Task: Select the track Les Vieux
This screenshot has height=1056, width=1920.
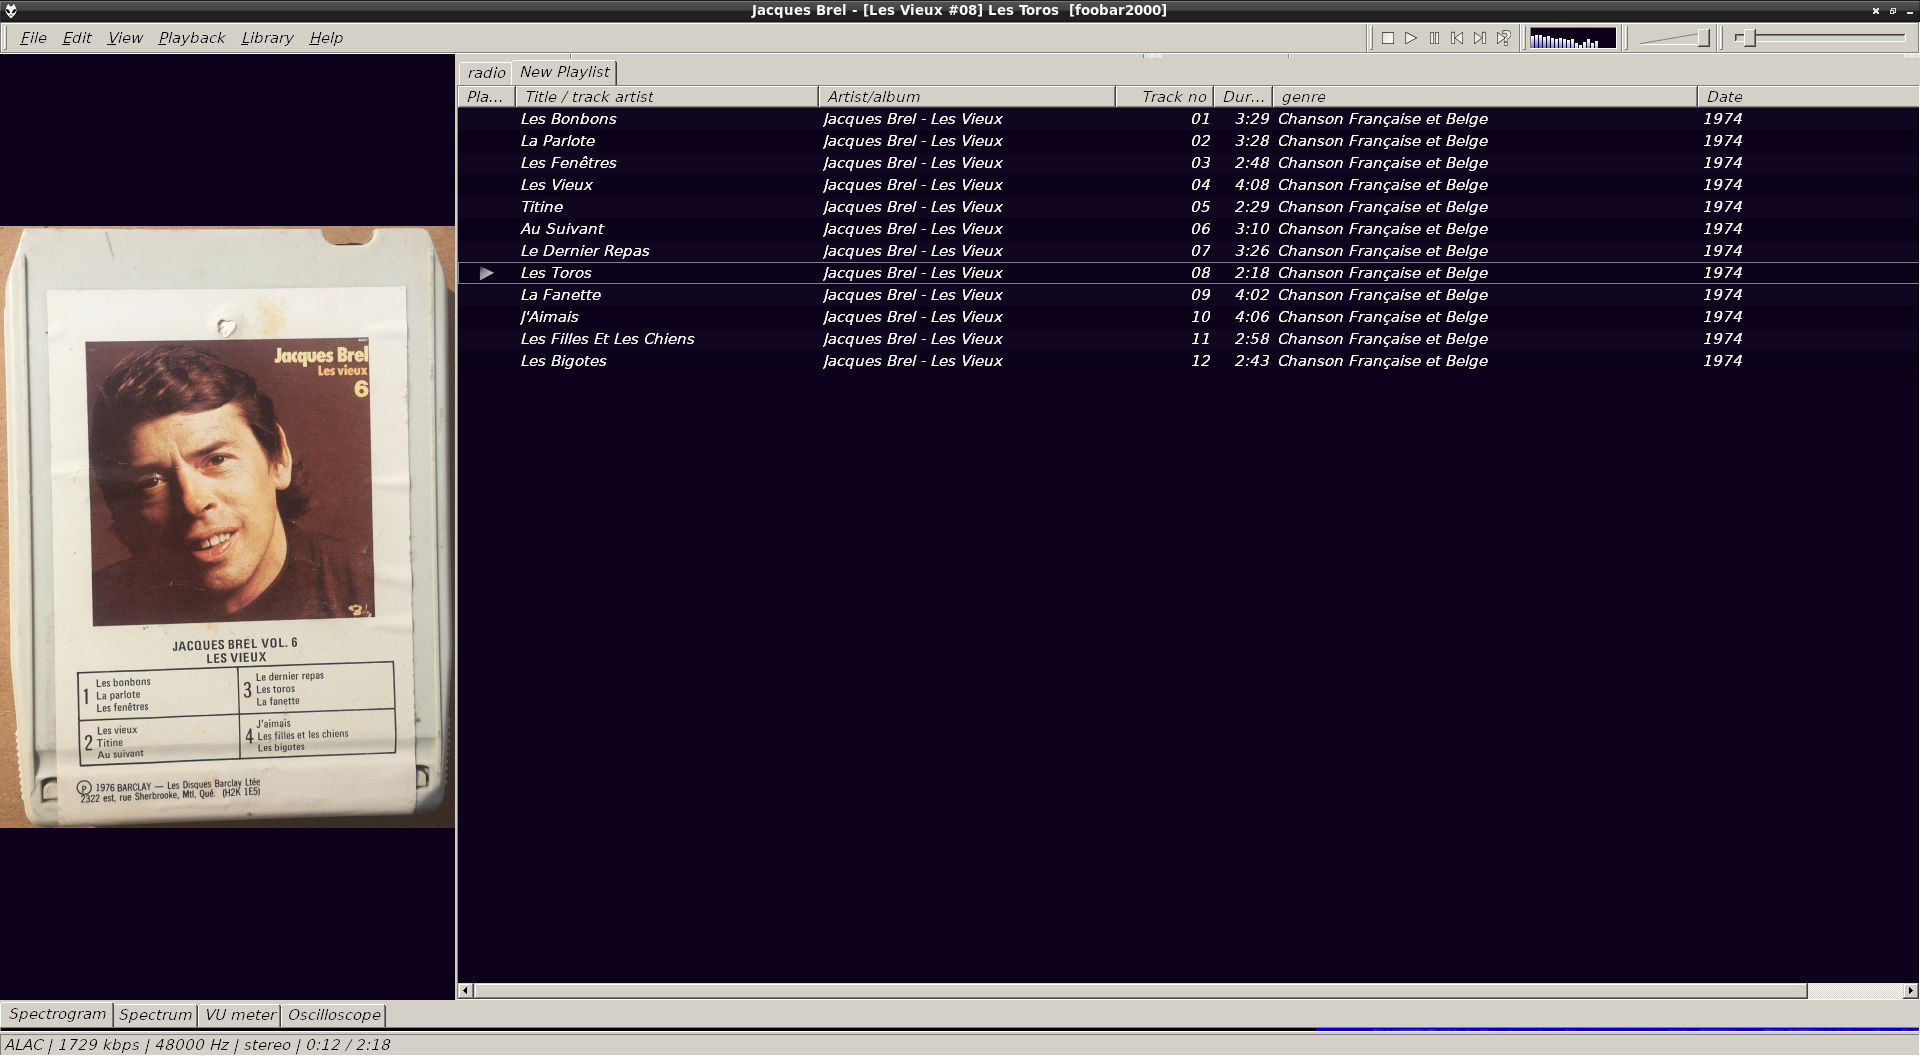Action: 1188,185
